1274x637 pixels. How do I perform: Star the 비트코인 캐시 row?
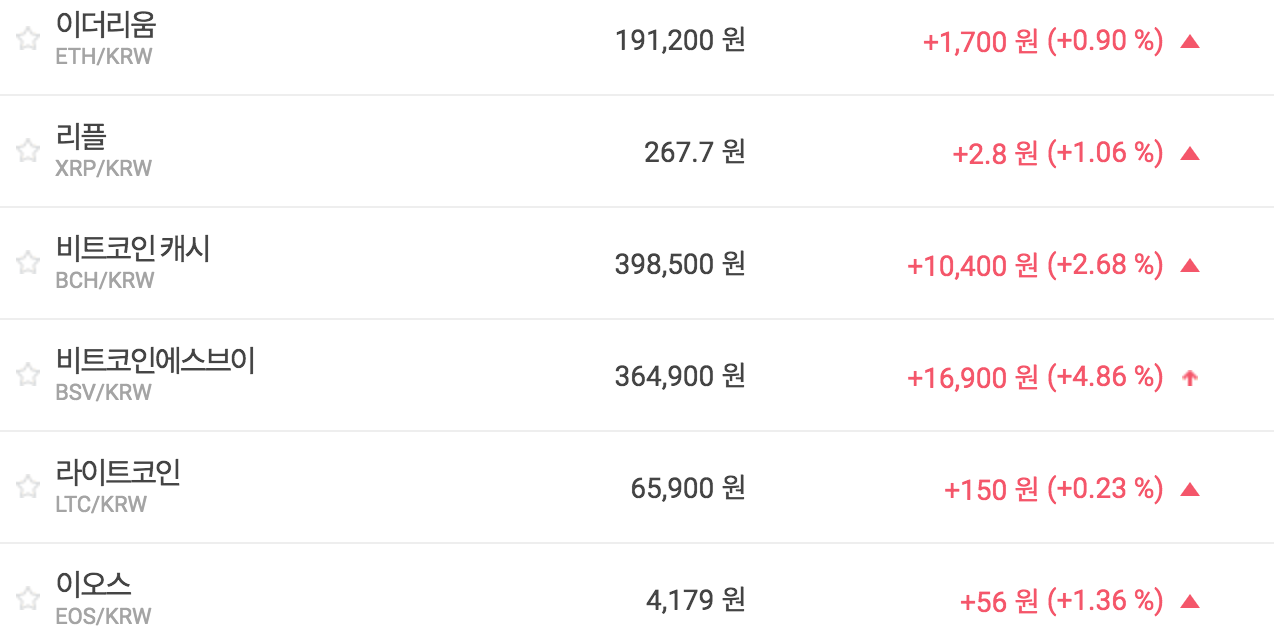click(x=28, y=263)
